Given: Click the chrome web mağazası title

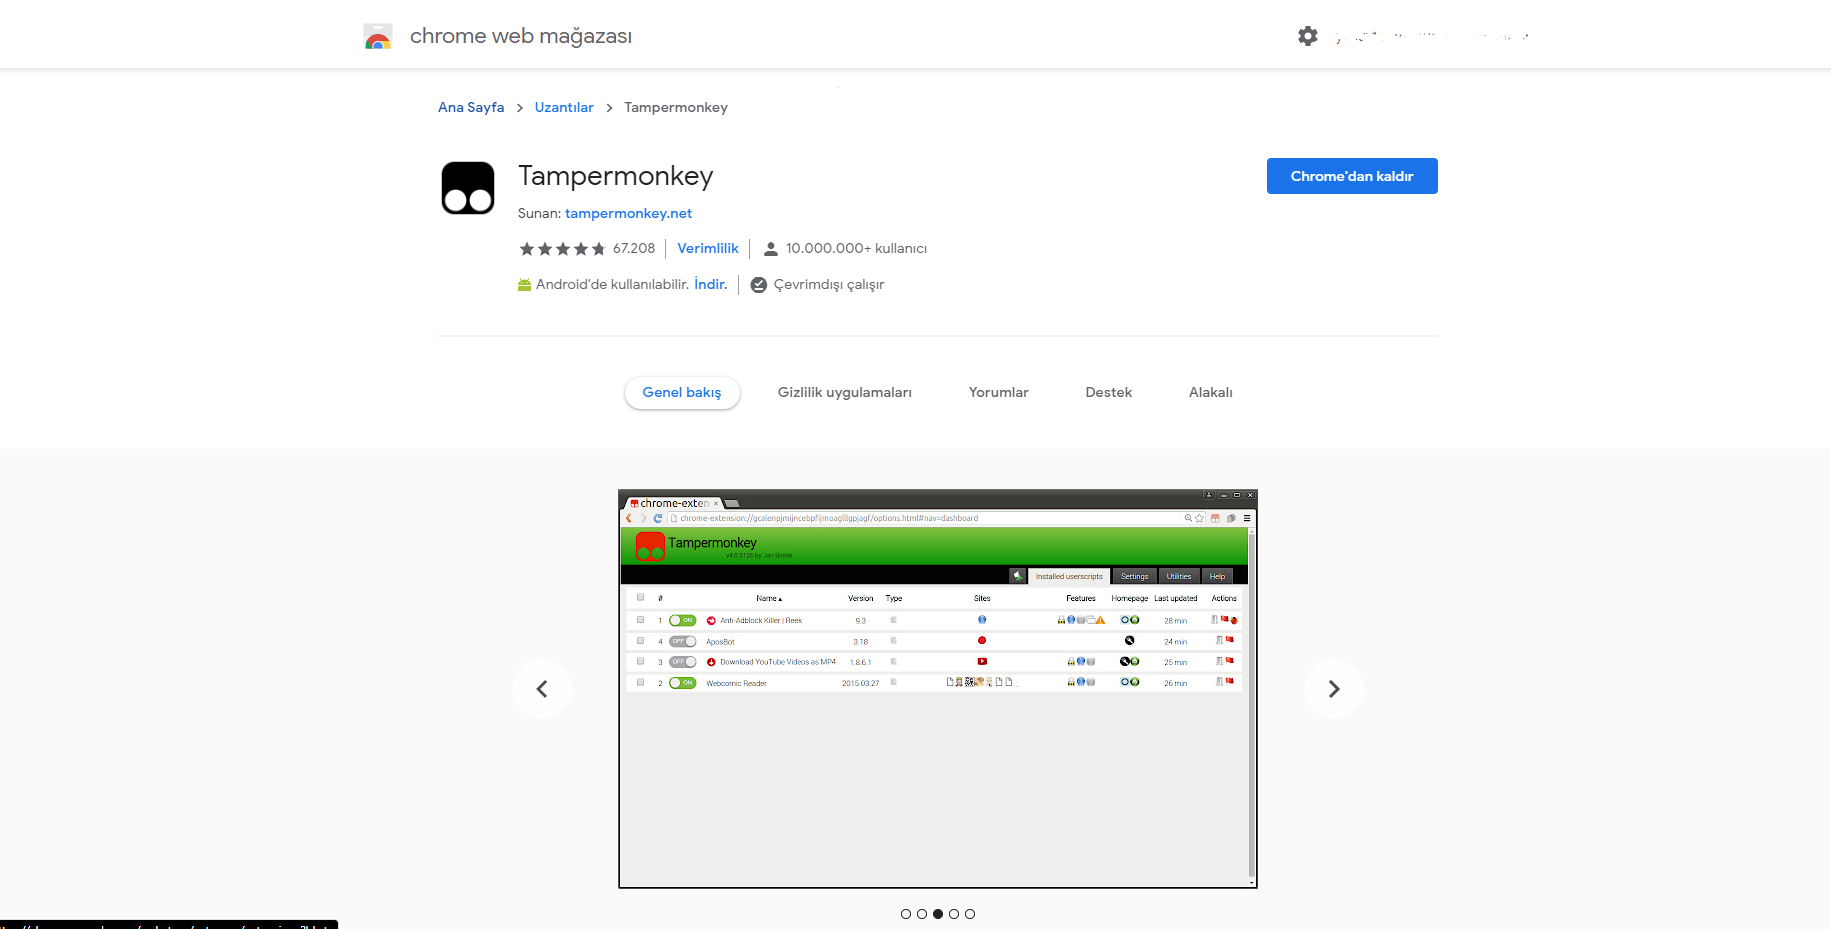Looking at the screenshot, I should pos(521,36).
